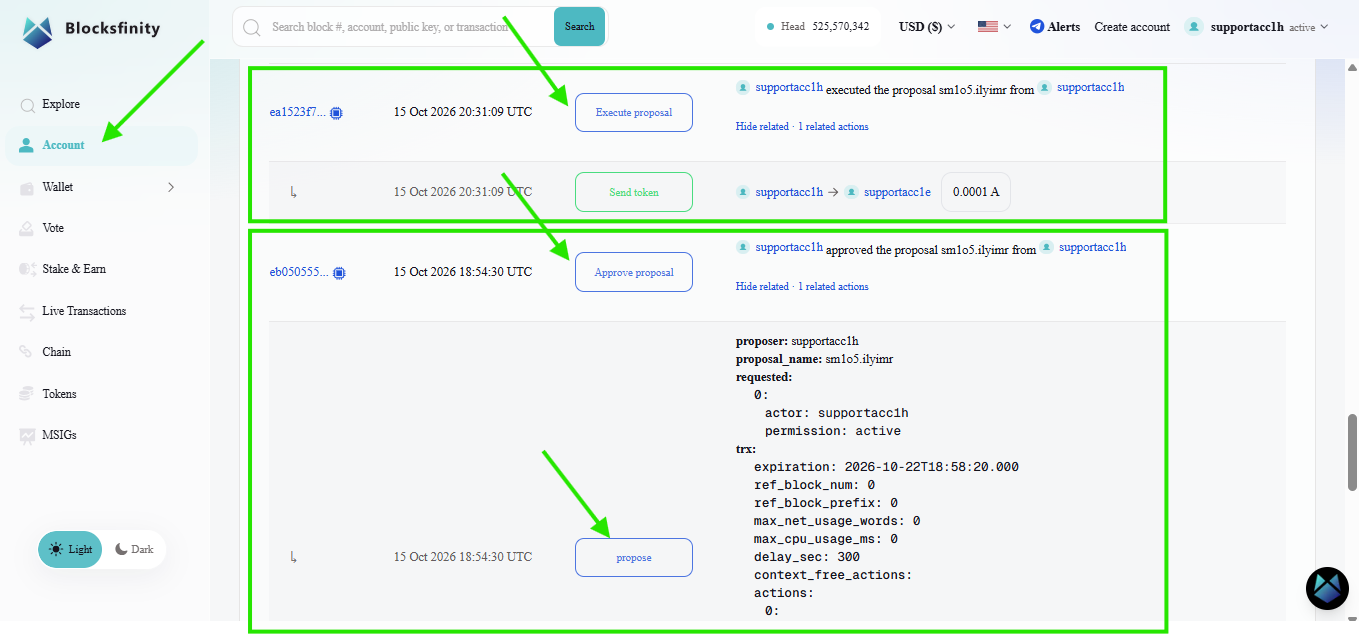Open Chain sidebar item
The width and height of the screenshot is (1359, 635).
56,352
